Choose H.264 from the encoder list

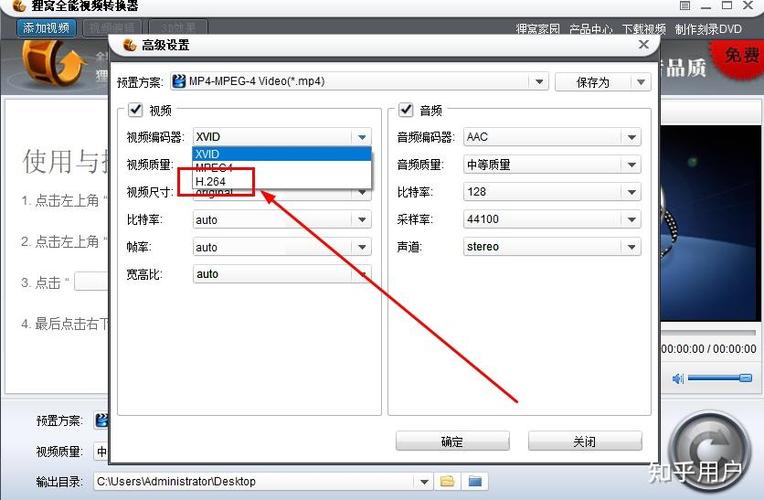tap(282, 181)
